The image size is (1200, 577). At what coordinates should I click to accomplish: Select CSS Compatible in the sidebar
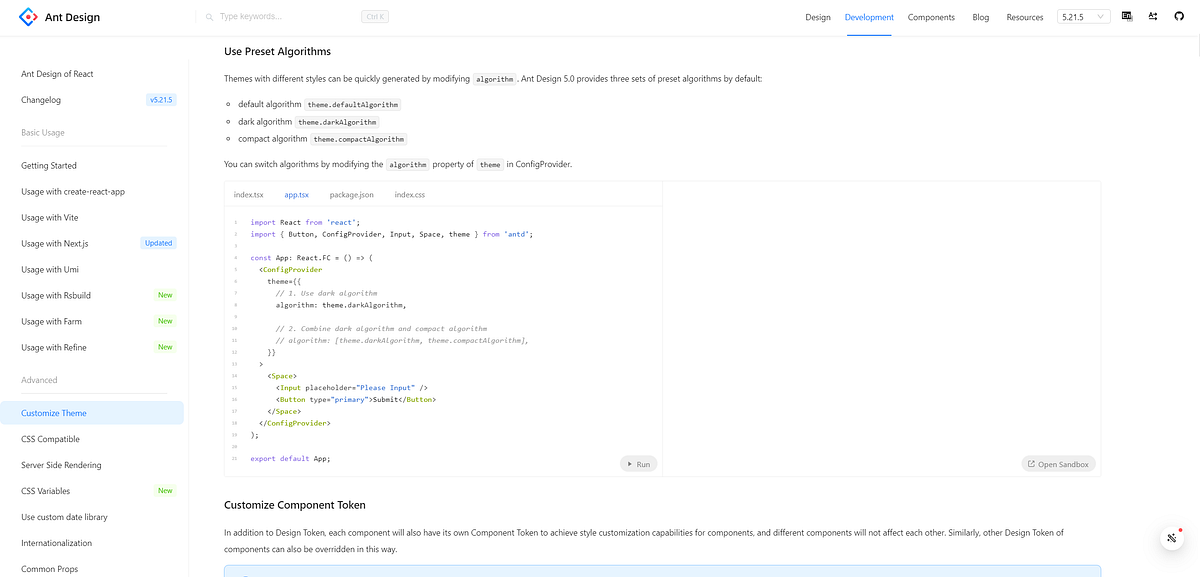pos(50,438)
